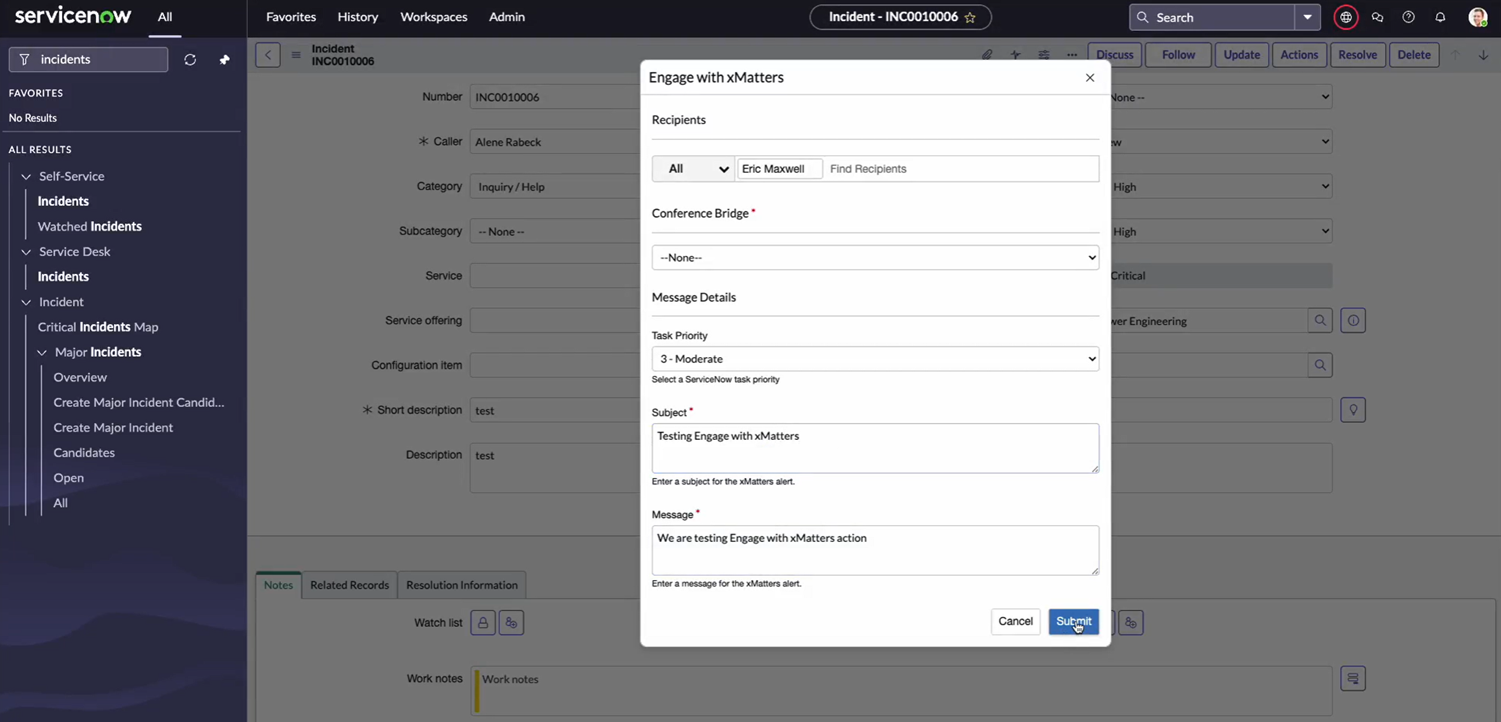Click the Work notes list add-me icon
The height and width of the screenshot is (722, 1501).
point(1130,623)
